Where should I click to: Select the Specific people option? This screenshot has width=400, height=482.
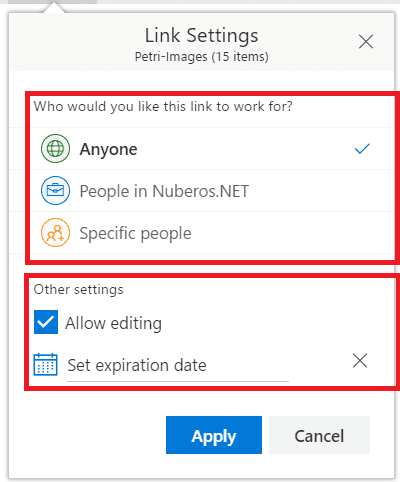pos(212,233)
